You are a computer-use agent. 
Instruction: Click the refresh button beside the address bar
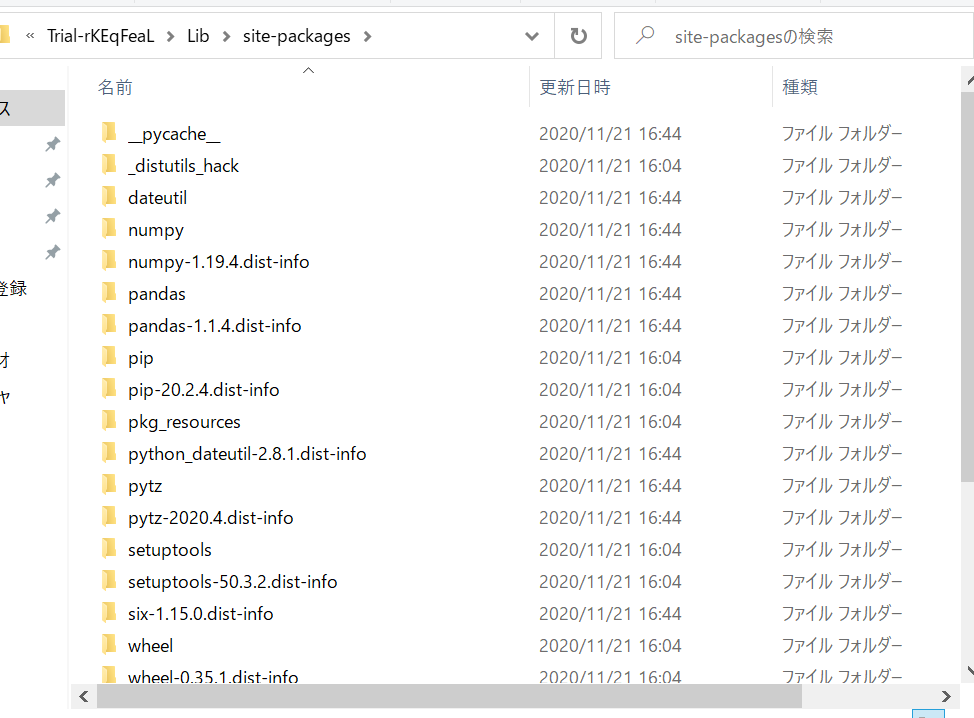(x=578, y=36)
